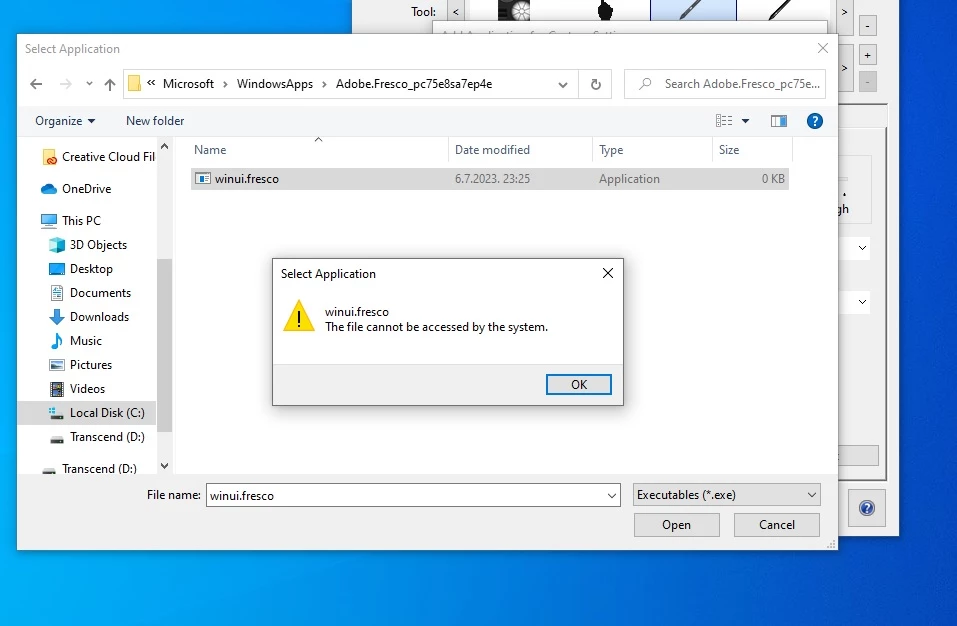957x626 pixels.
Task: Open Downloads in the navigation pane
Action: coord(89,317)
